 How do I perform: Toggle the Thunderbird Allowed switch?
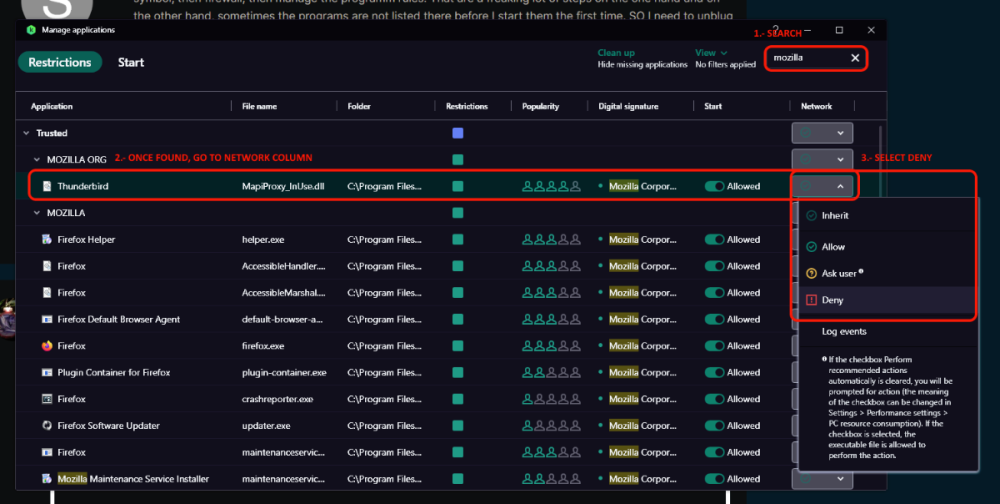coord(714,186)
